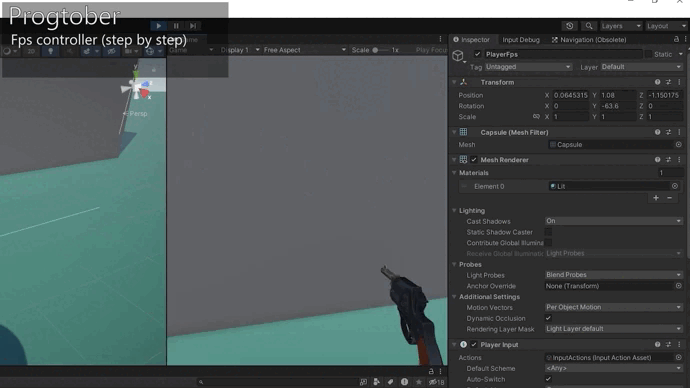
Task: Add a material element with plus
Action: [656, 198]
